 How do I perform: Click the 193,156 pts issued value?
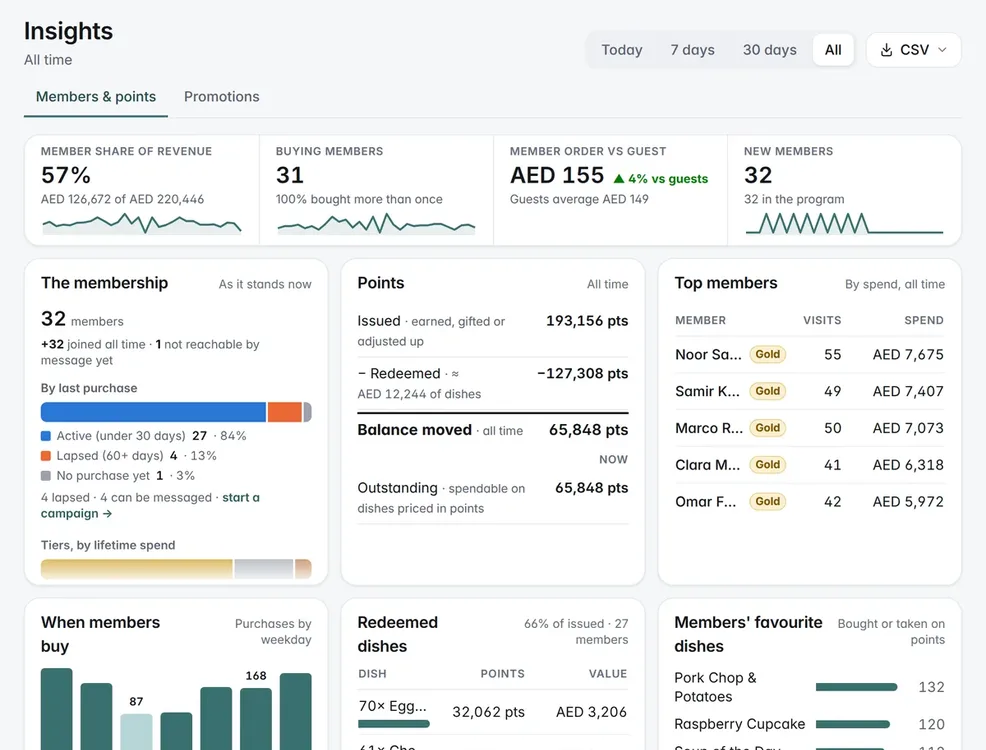(x=587, y=321)
